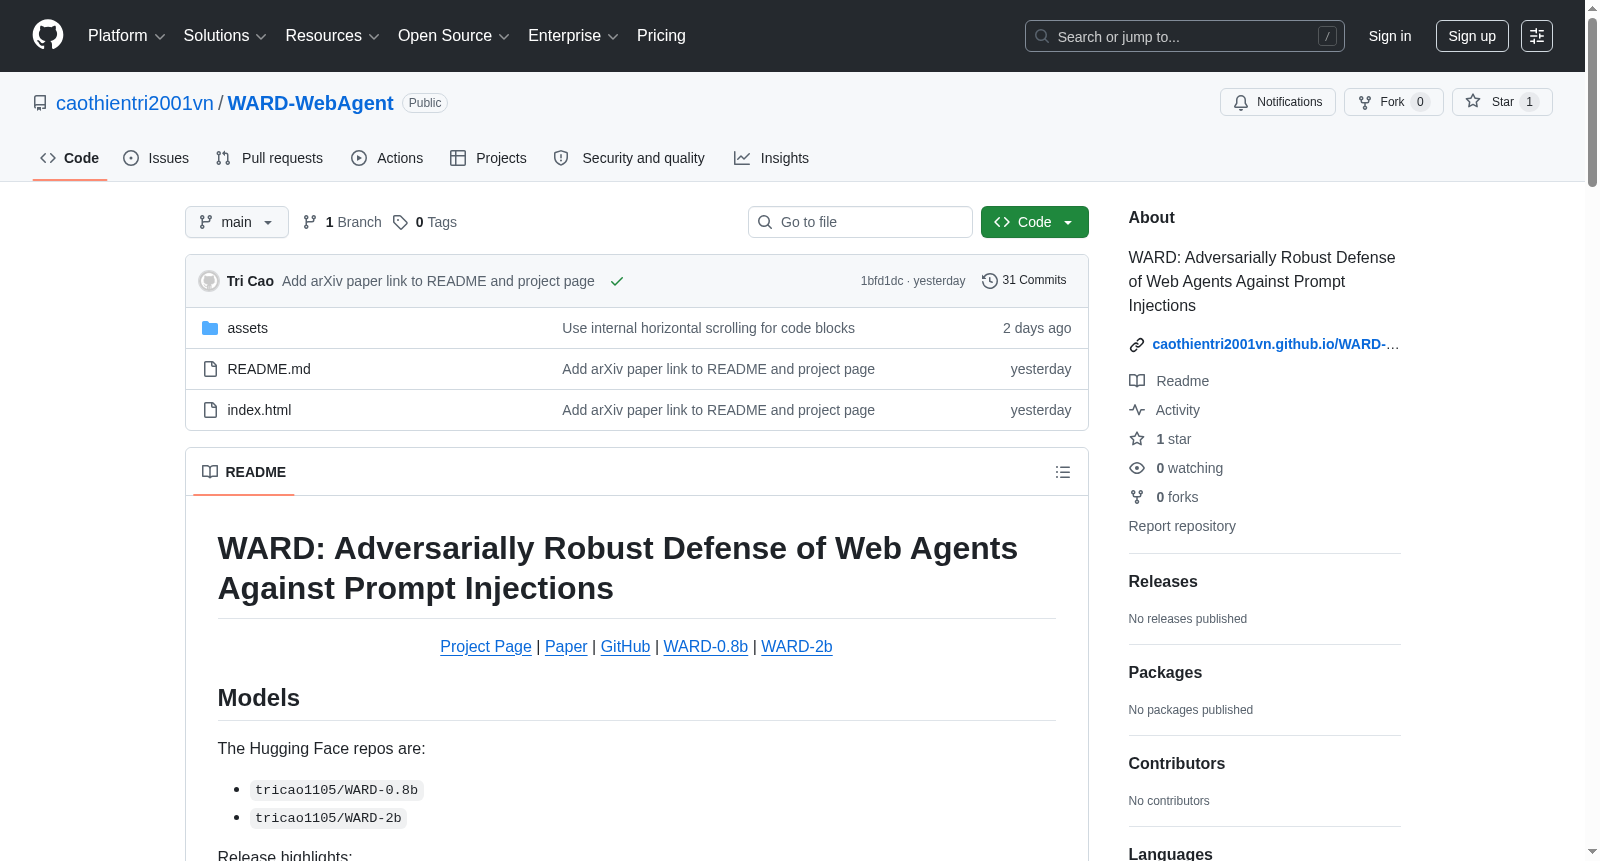This screenshot has height=861, width=1600.
Task: View the commit status green checkmark
Action: [x=617, y=281]
